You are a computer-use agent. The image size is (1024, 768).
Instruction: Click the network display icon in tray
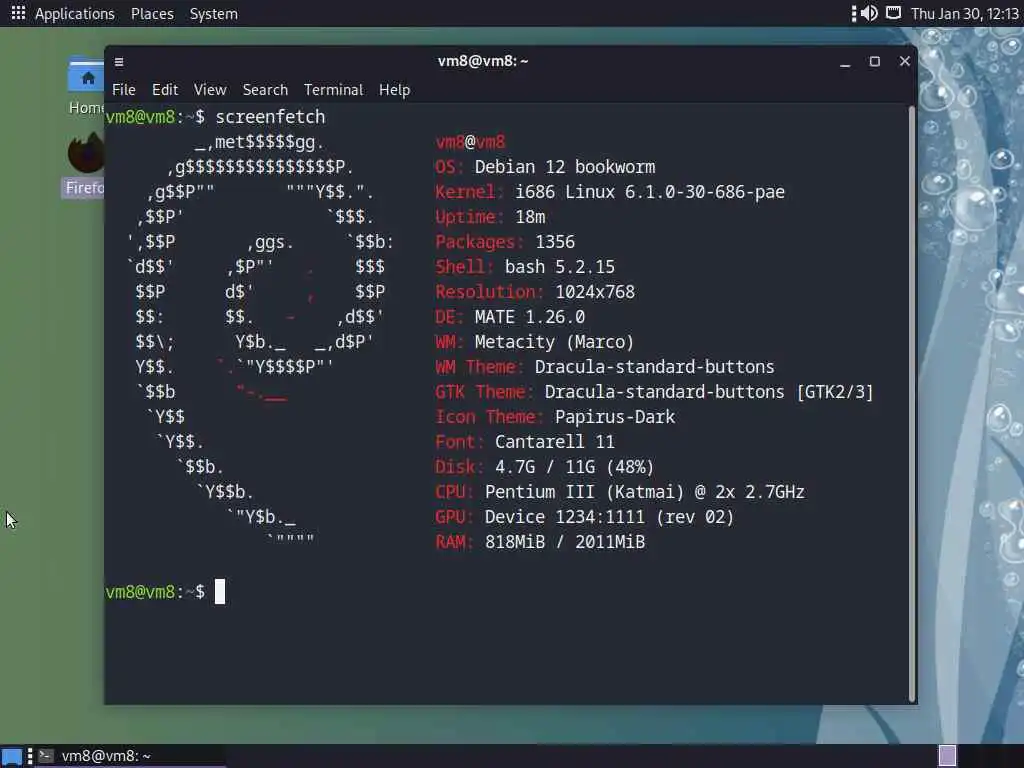coord(893,13)
